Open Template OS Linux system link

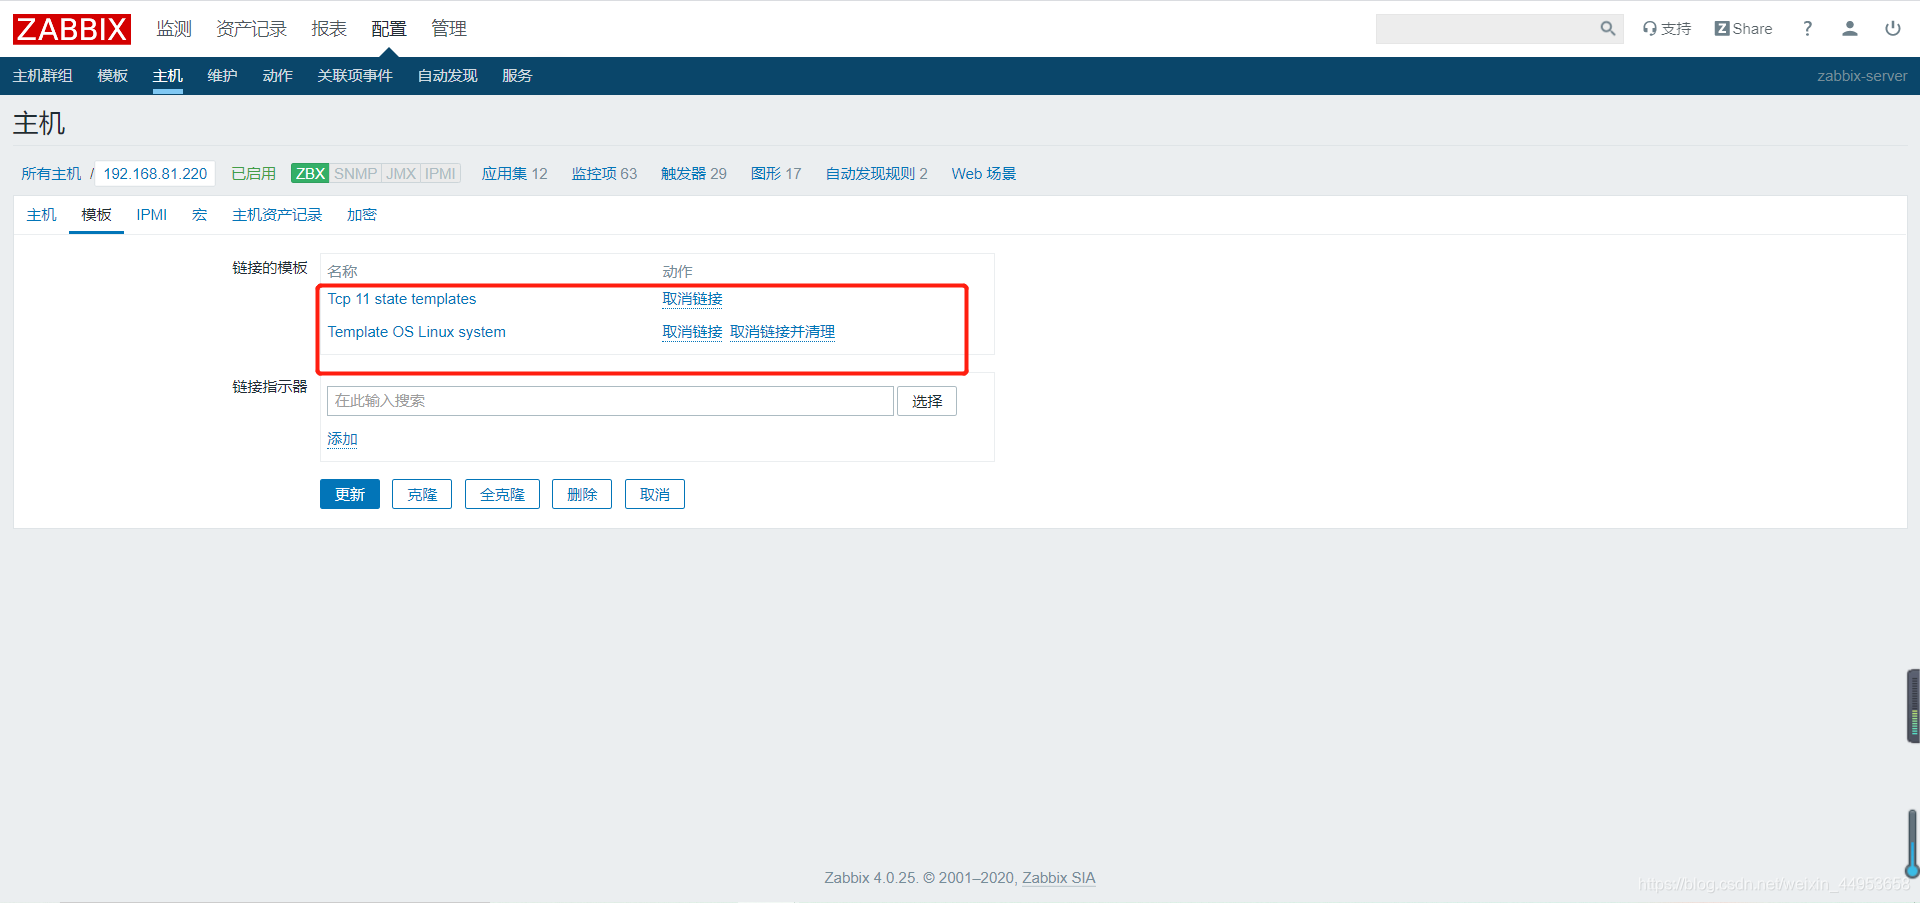pos(417,332)
